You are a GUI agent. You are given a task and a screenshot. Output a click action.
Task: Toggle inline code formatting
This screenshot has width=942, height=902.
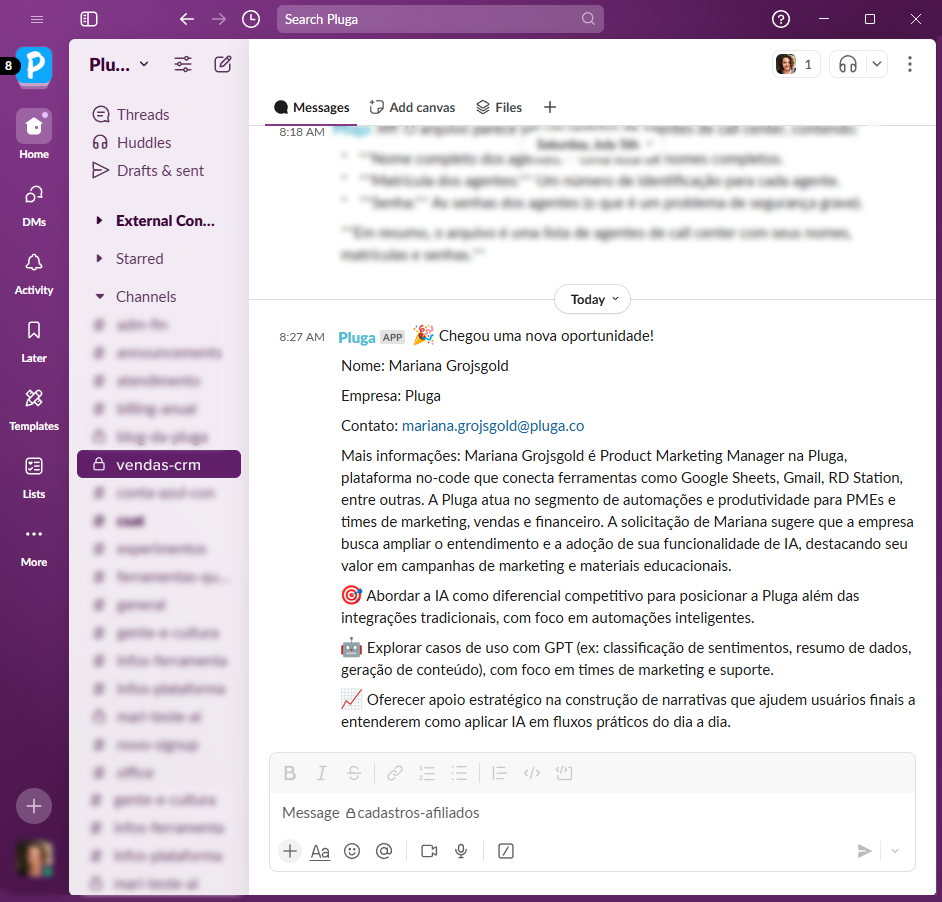click(x=532, y=773)
